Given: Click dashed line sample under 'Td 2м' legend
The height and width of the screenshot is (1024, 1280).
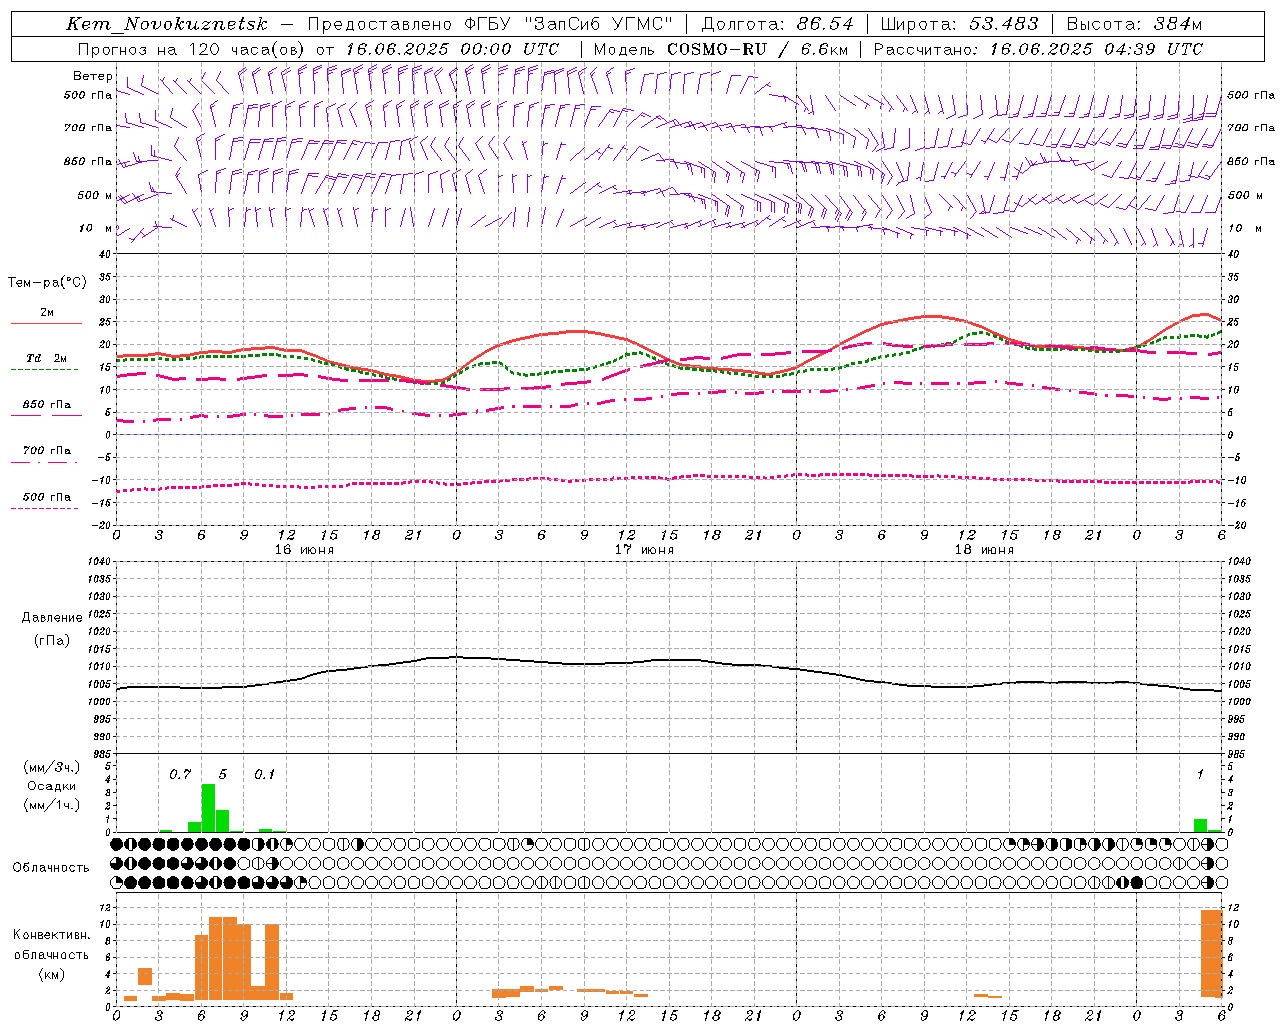Looking at the screenshot, I should point(45,370).
